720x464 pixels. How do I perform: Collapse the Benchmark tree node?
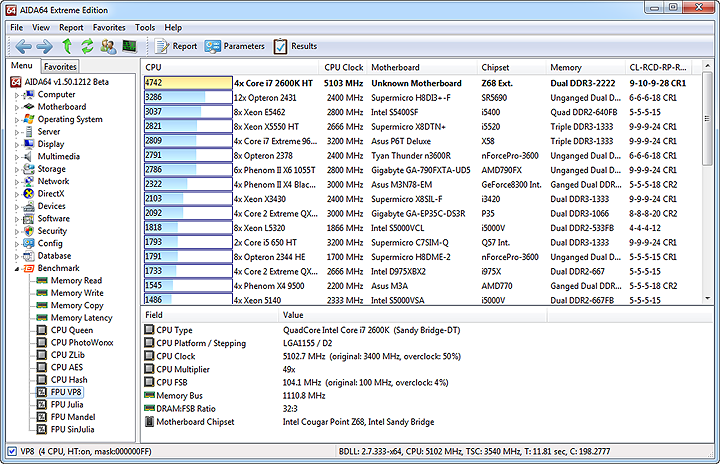[17, 269]
